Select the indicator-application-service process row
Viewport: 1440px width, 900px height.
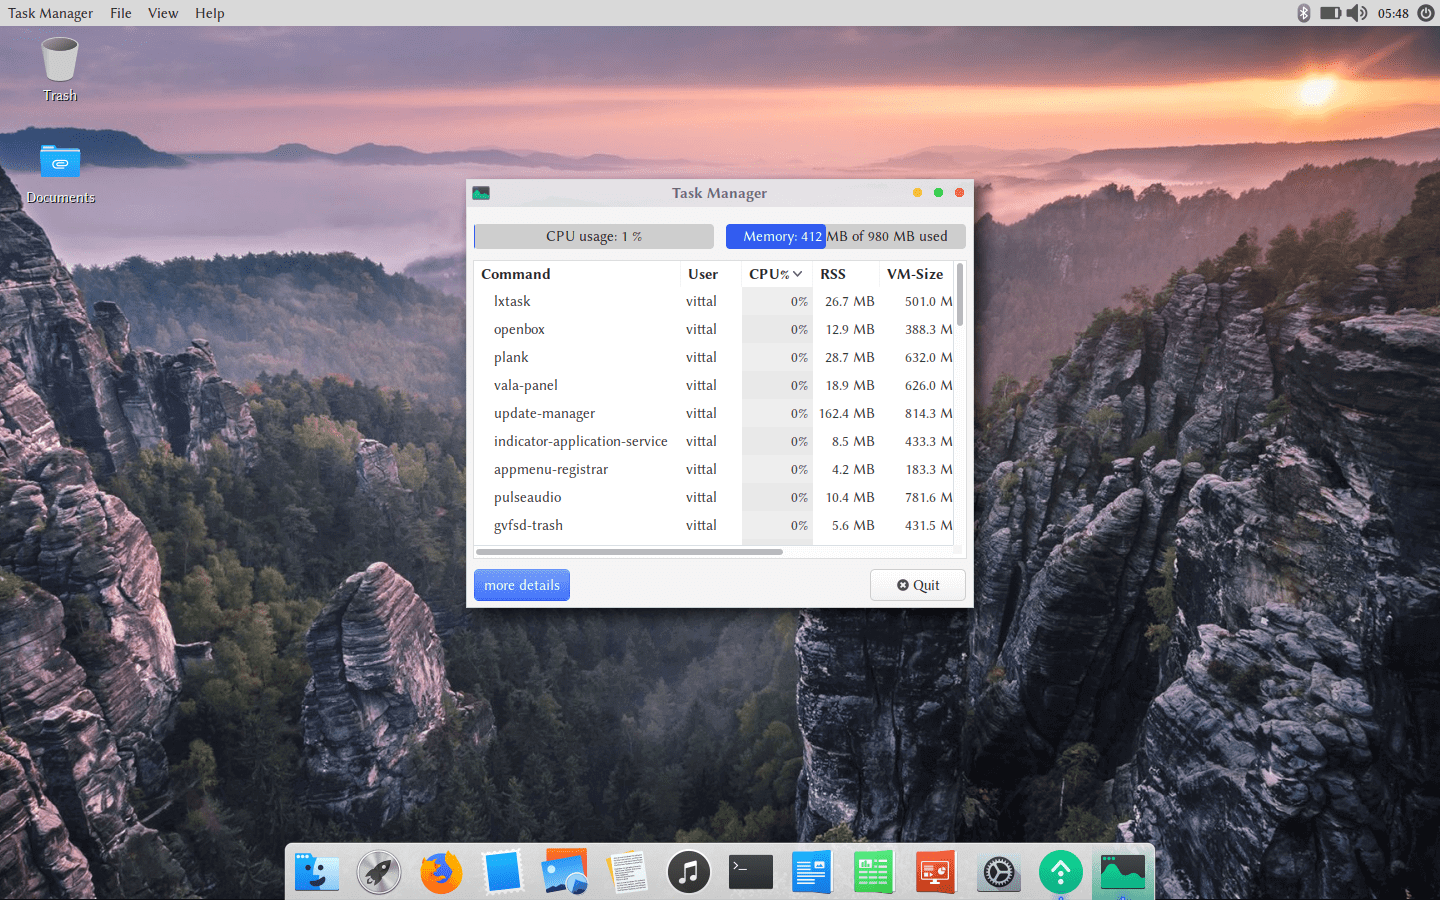pos(714,441)
